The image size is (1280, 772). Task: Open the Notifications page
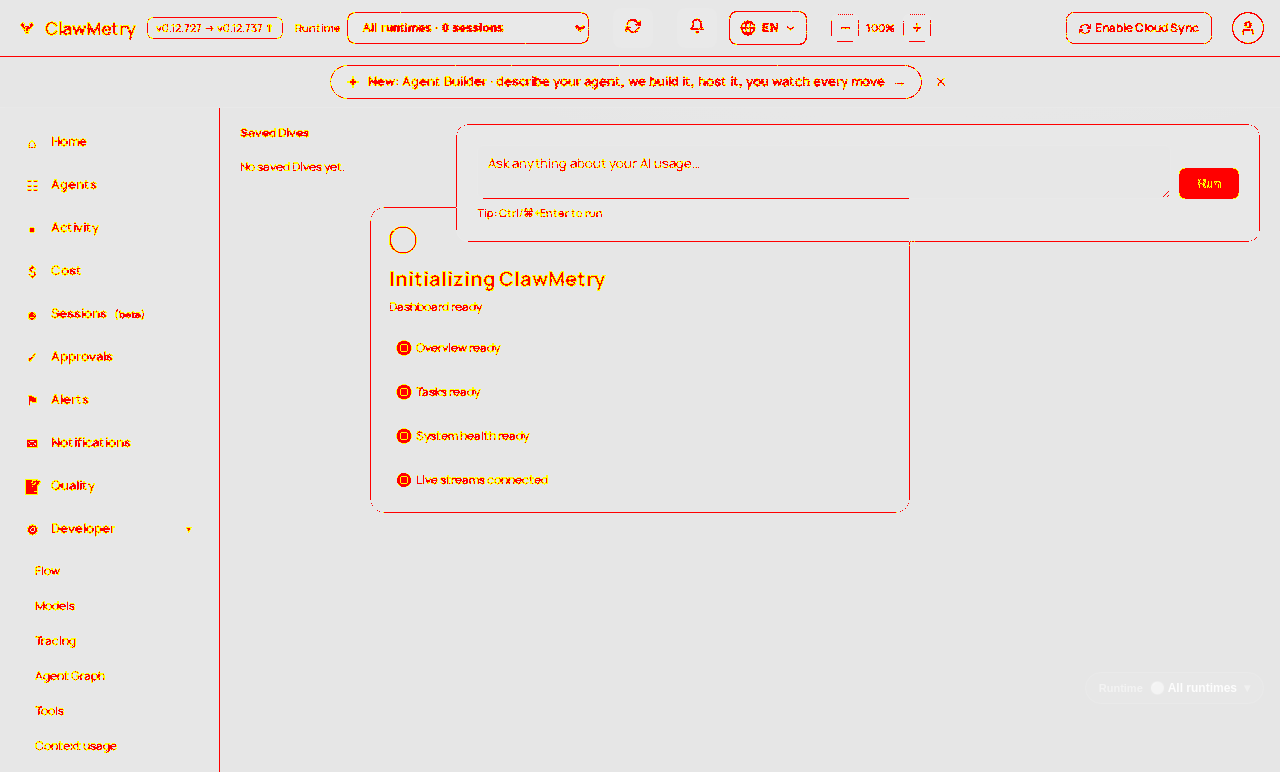pos(110,444)
